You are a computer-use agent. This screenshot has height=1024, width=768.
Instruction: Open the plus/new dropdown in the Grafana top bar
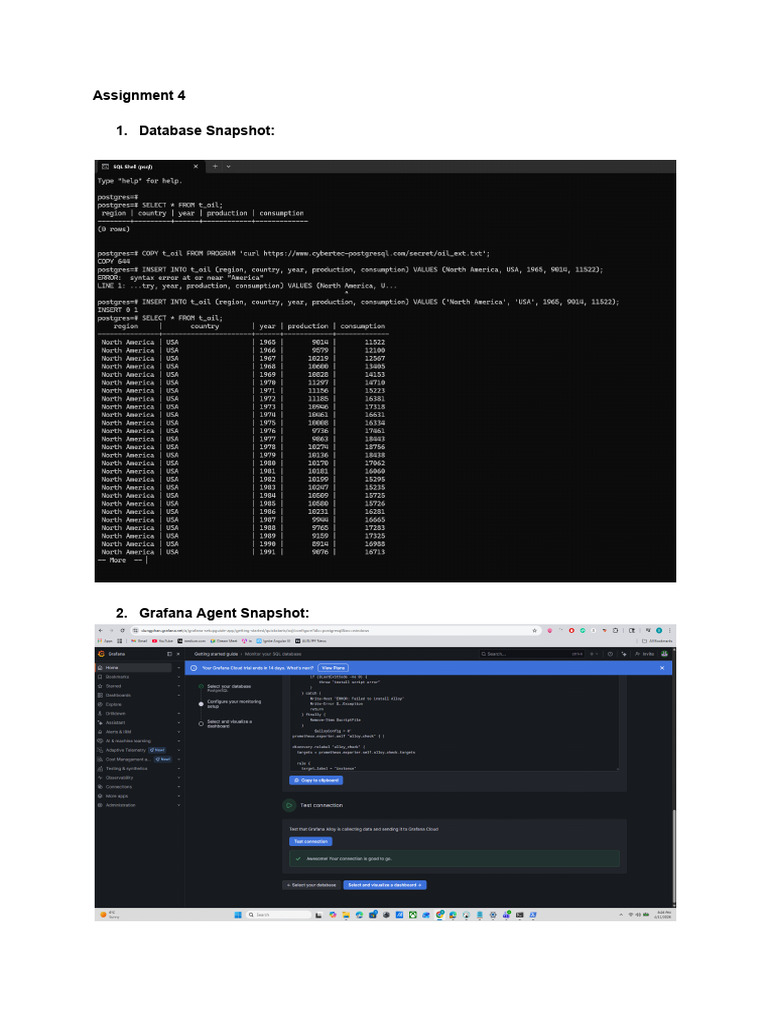pos(594,654)
